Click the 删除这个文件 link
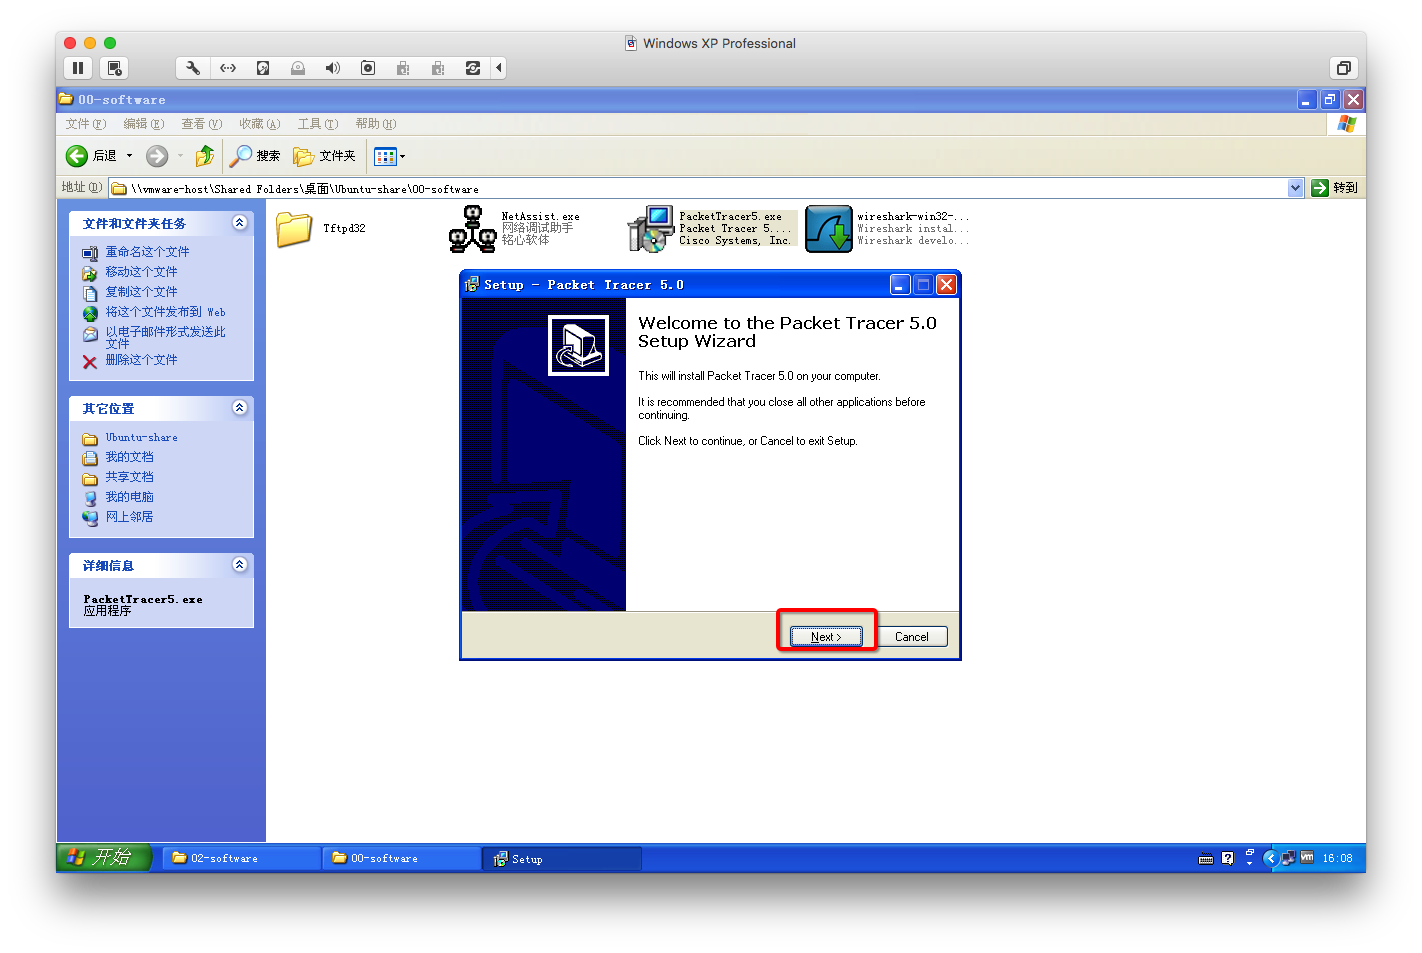 pos(141,360)
